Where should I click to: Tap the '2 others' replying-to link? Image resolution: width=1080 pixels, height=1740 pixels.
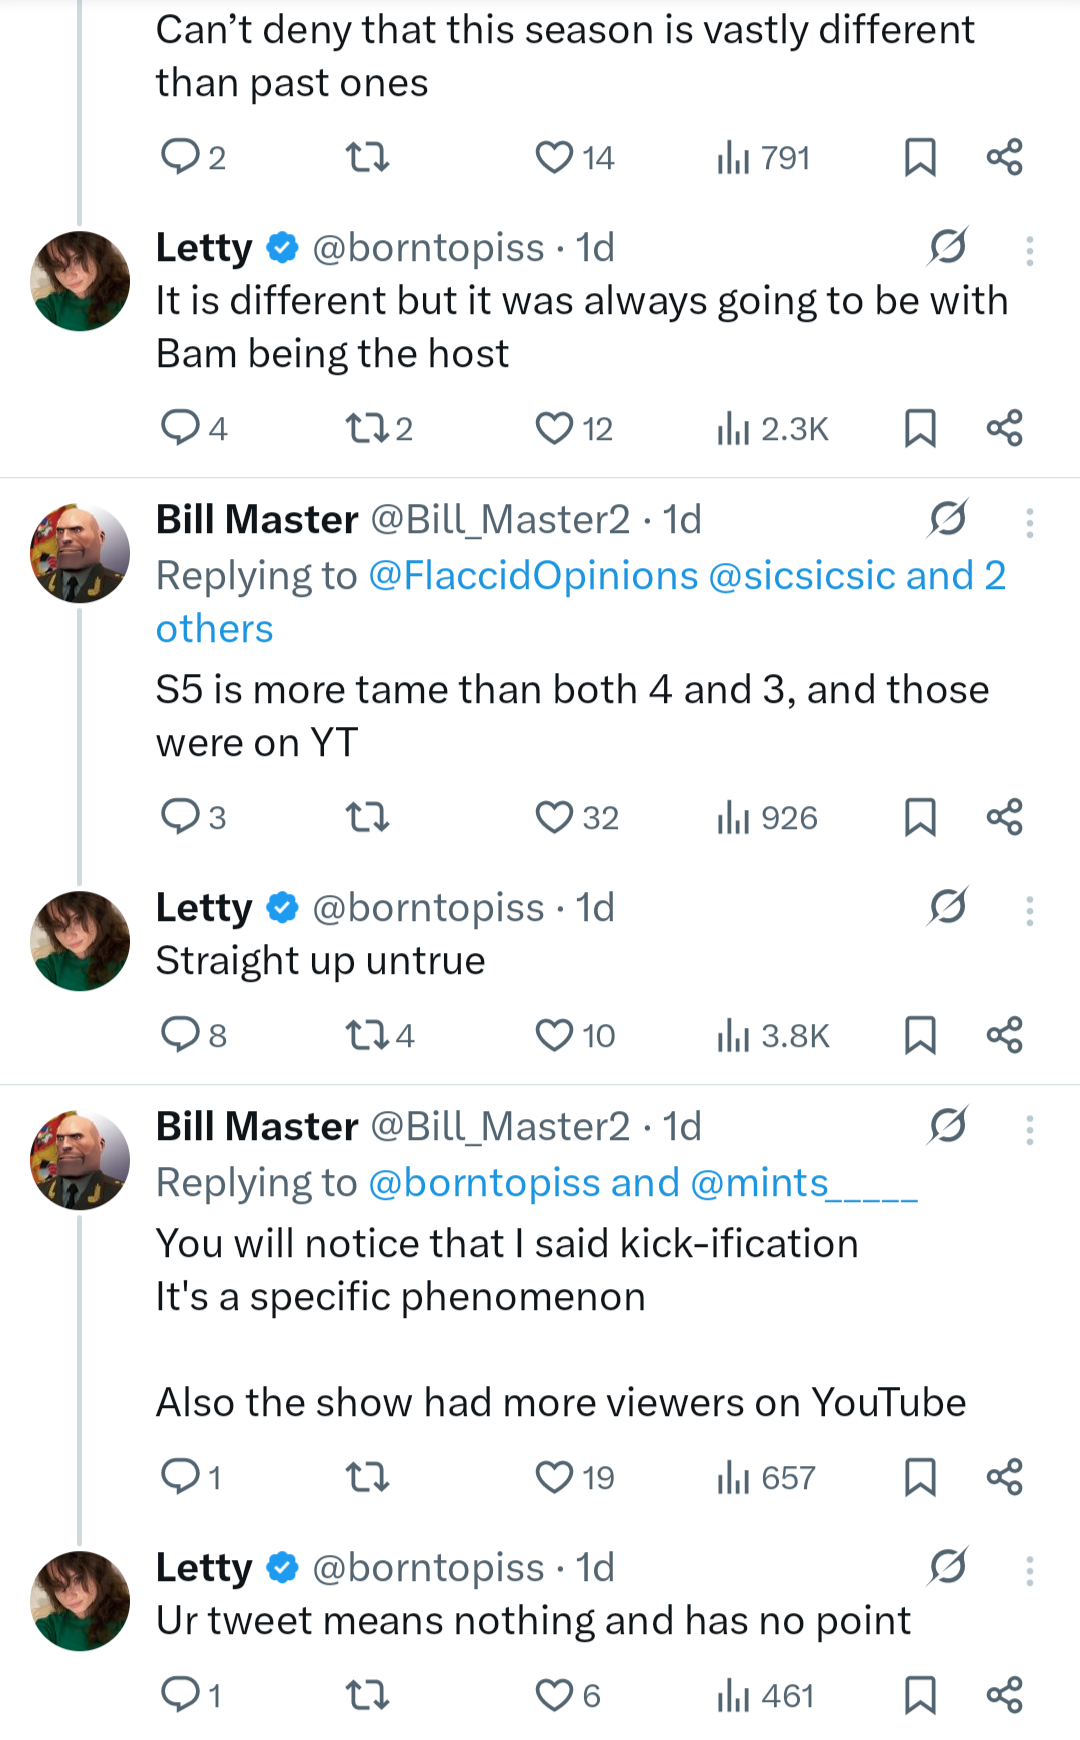214,629
